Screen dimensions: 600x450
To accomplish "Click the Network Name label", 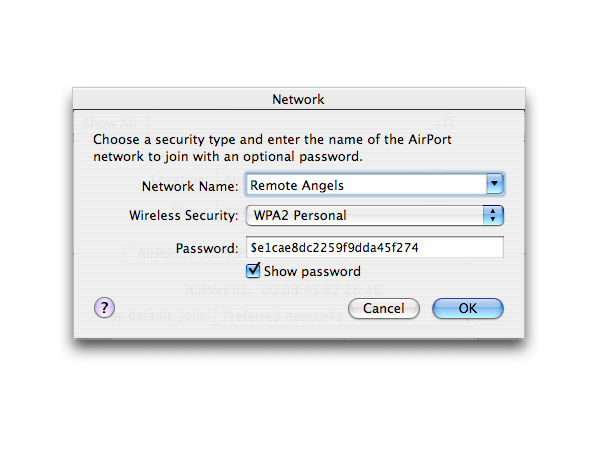I will [190, 186].
